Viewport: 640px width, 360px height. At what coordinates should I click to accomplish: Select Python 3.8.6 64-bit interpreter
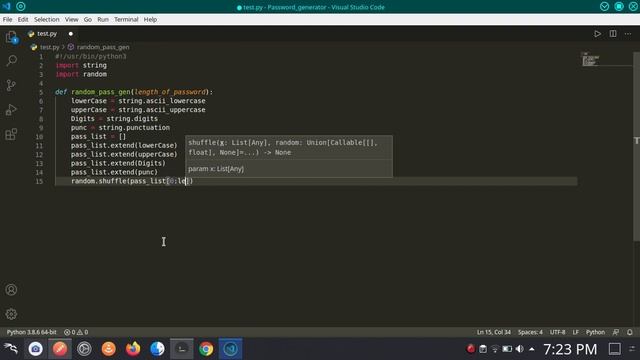(32, 332)
